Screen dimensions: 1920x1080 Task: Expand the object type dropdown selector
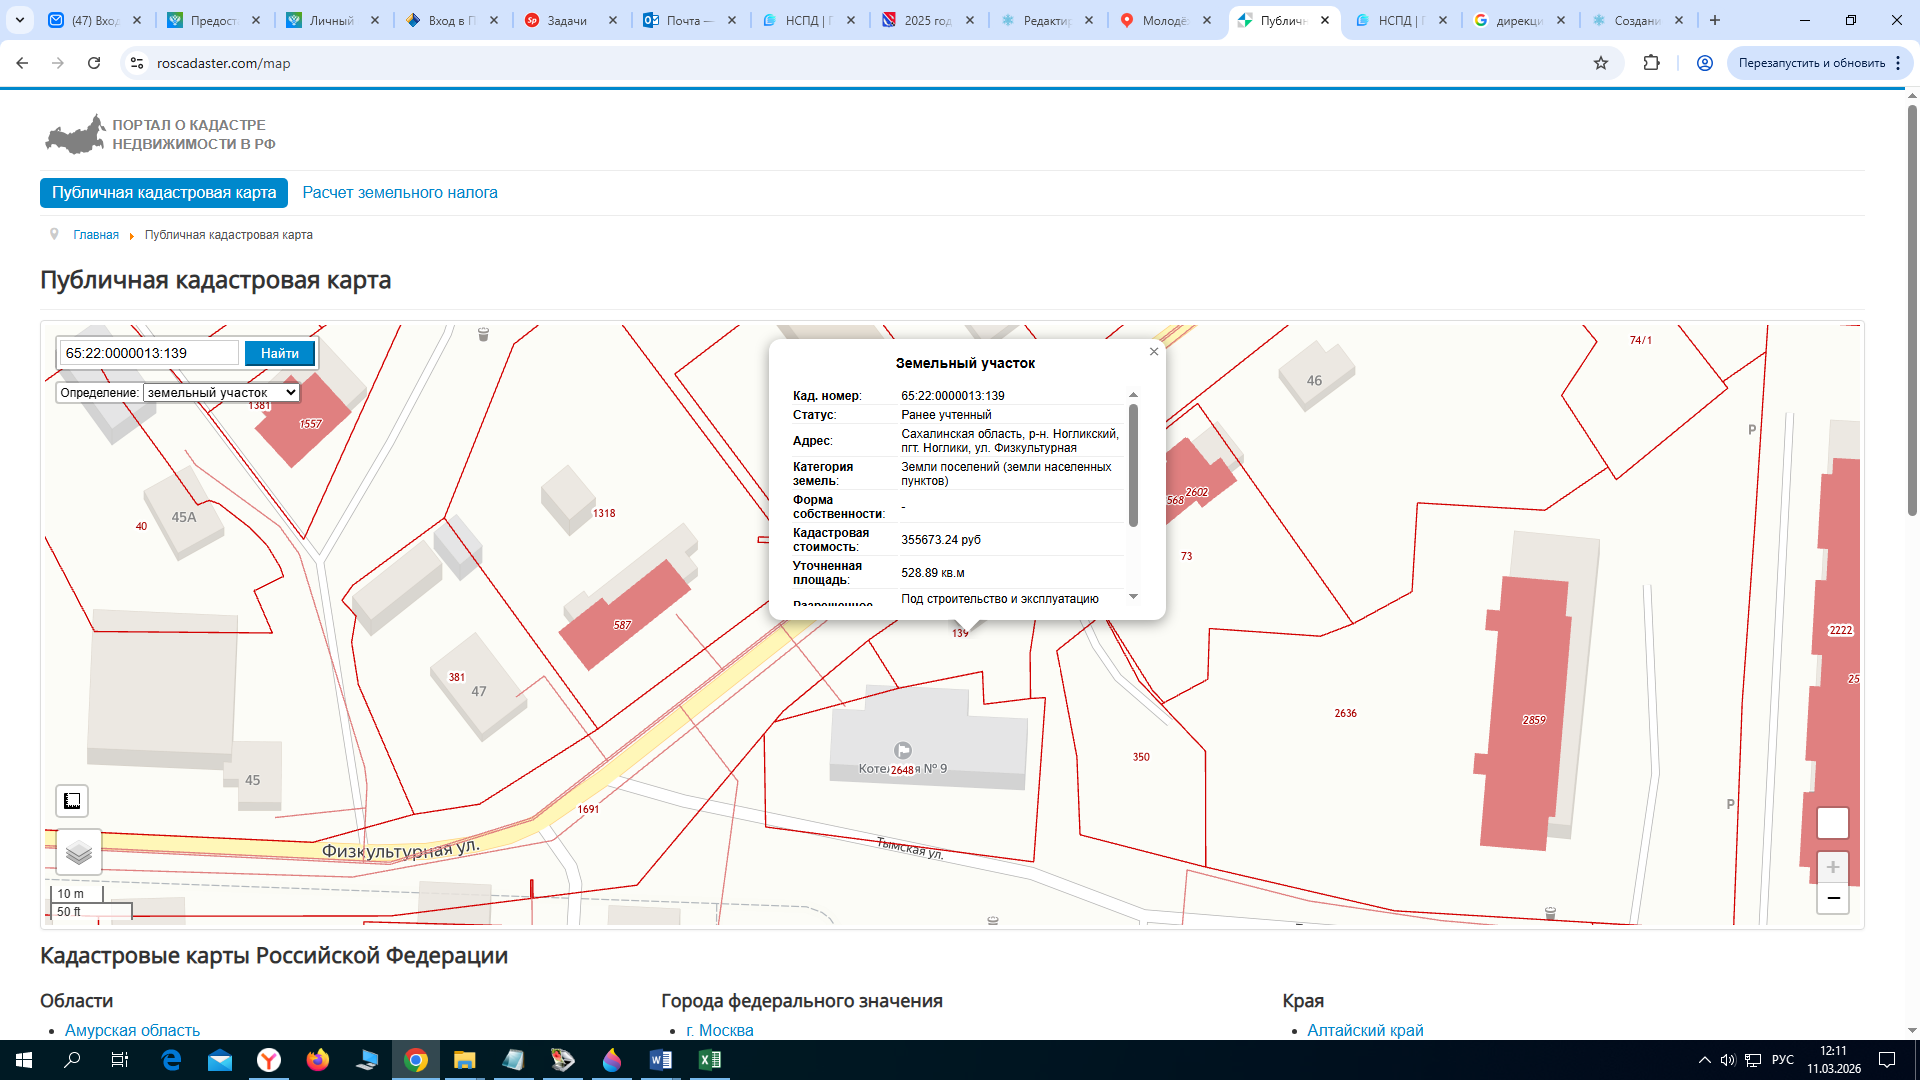click(x=221, y=393)
